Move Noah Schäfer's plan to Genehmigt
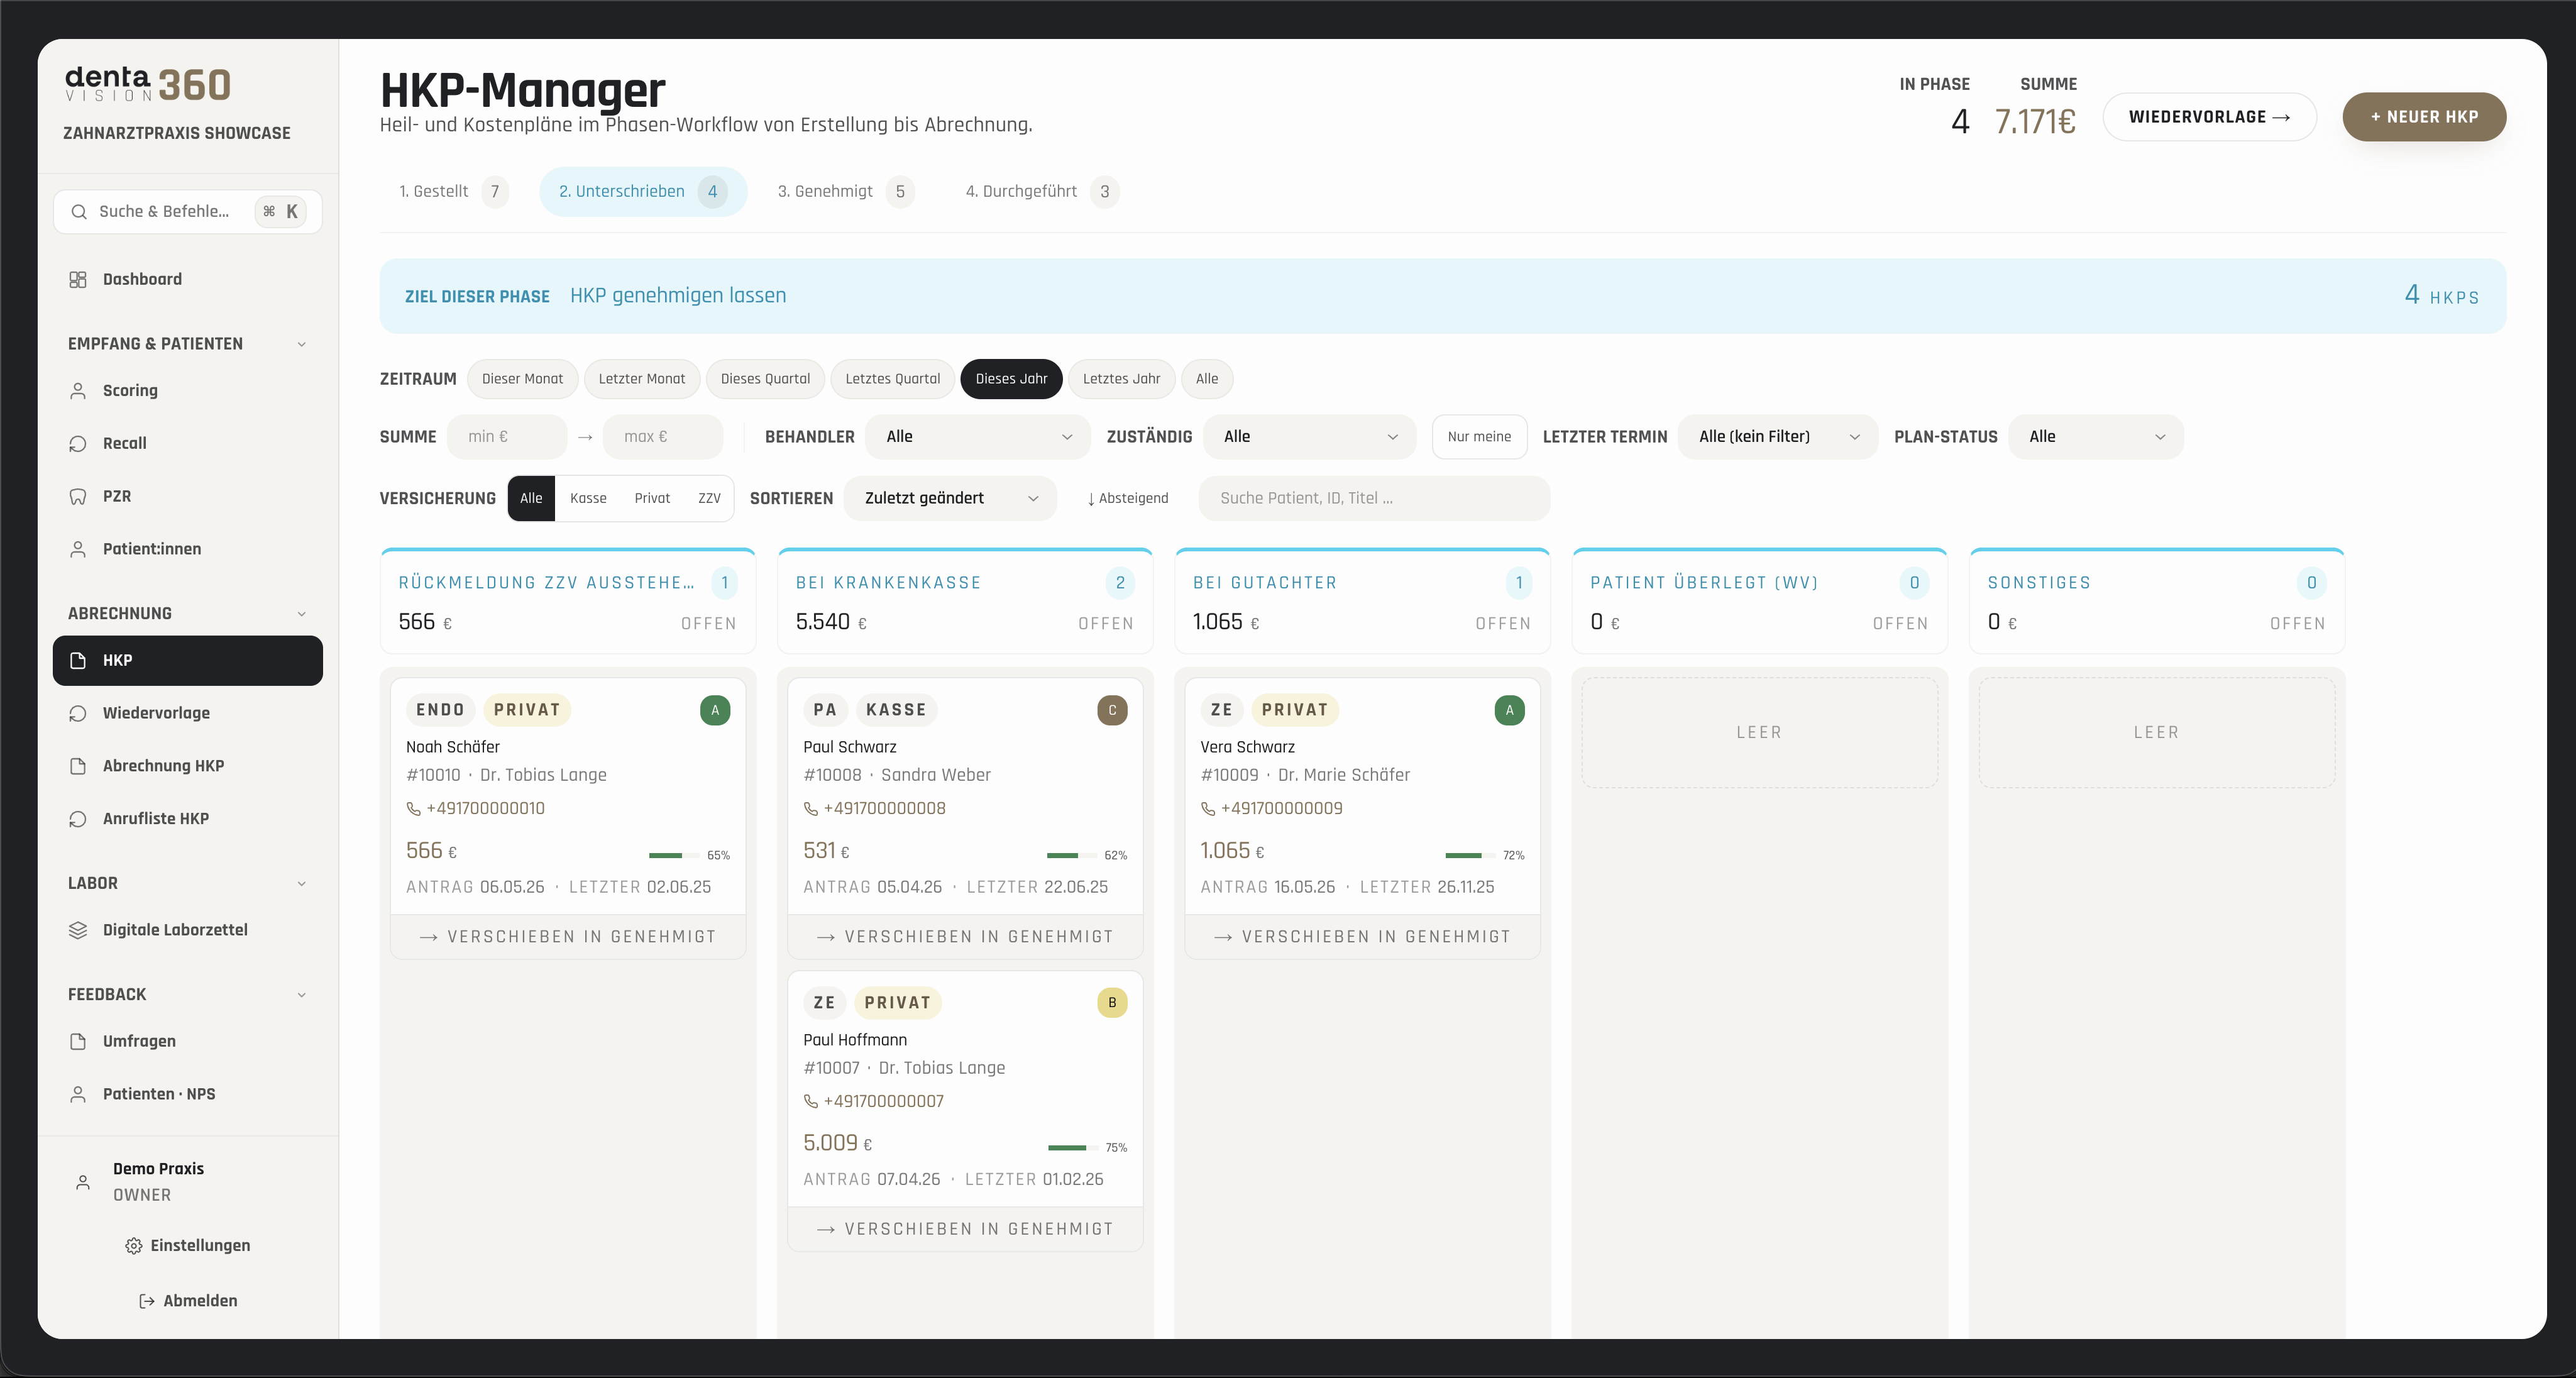 568,937
